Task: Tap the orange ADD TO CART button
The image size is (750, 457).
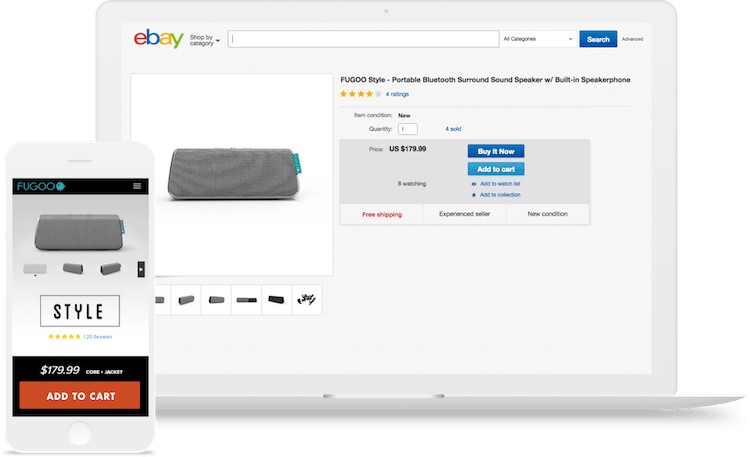Action: (x=80, y=396)
